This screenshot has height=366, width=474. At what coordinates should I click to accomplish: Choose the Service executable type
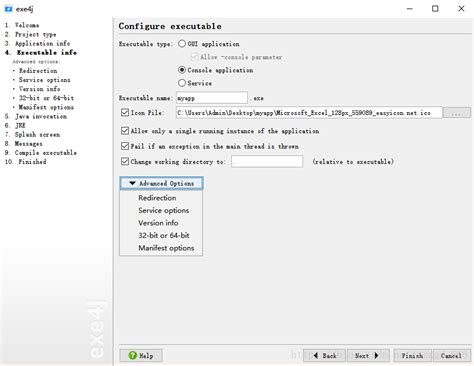(x=182, y=83)
